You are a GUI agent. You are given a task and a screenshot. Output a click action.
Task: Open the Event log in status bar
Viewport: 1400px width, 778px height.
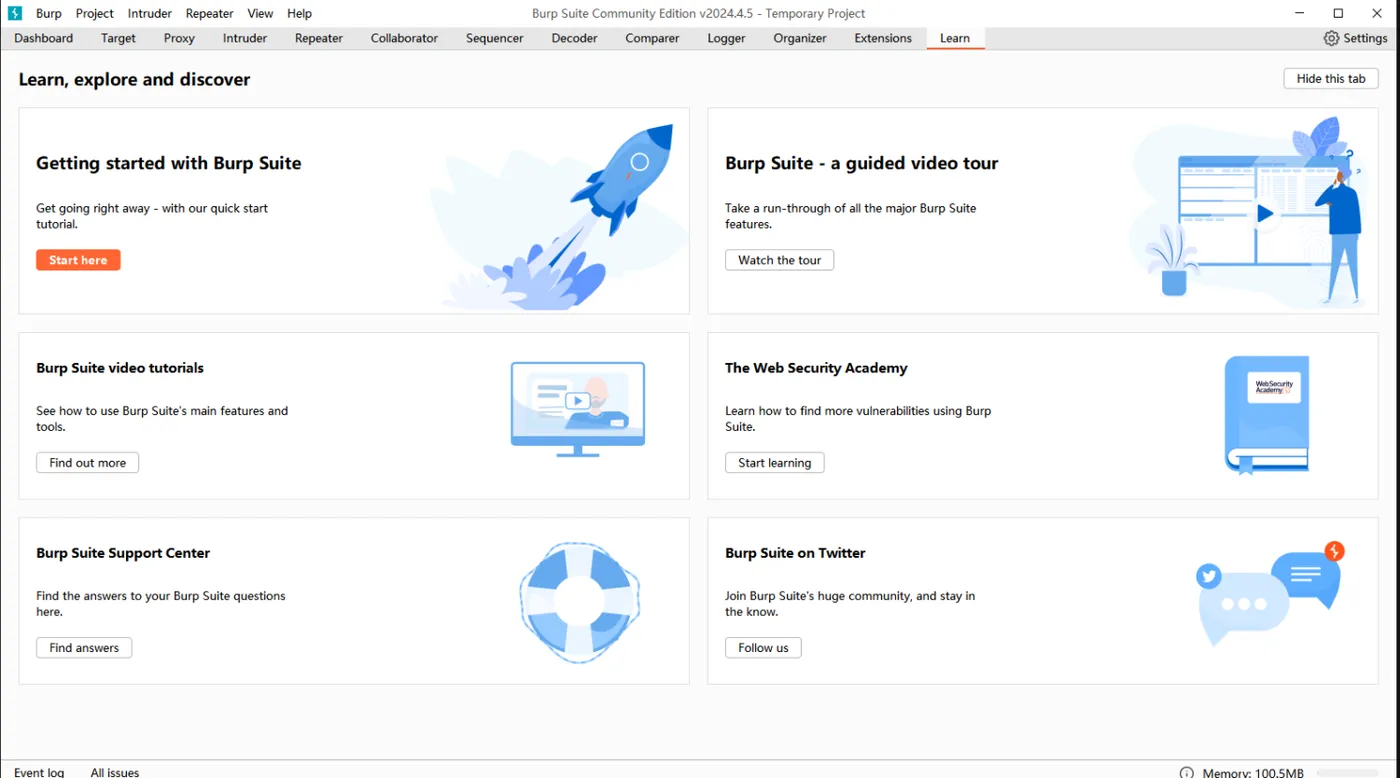[x=39, y=772]
